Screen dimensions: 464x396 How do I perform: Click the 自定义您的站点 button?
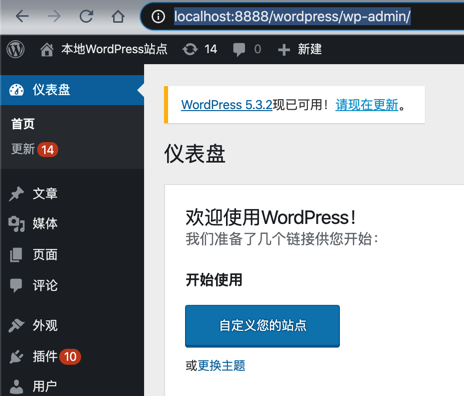pos(262,326)
